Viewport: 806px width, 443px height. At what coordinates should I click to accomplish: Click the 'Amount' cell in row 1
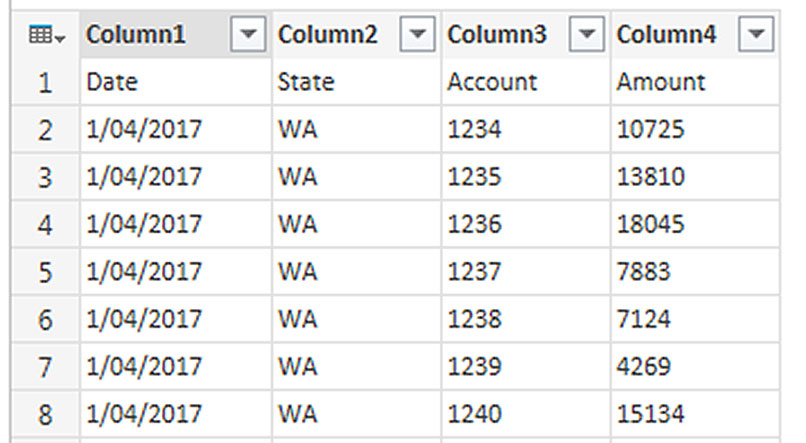[695, 82]
